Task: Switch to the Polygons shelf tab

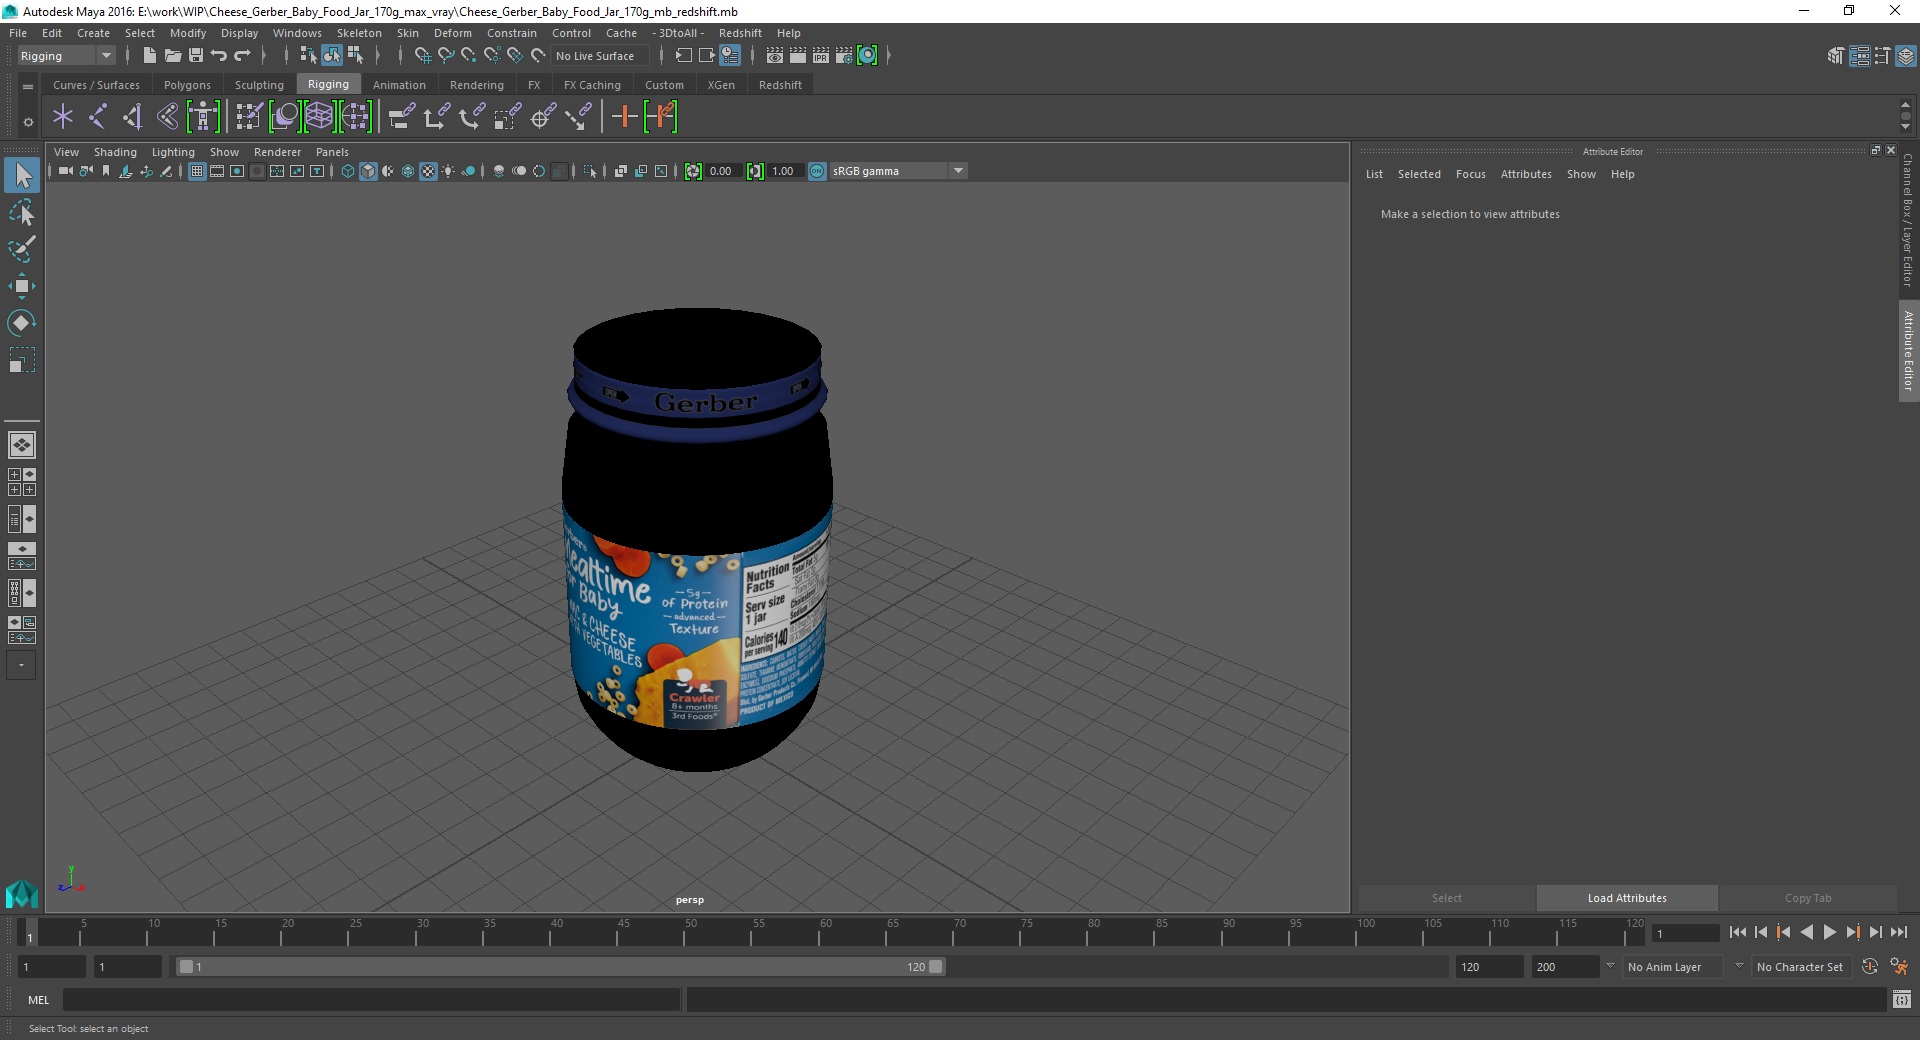Action: point(187,85)
